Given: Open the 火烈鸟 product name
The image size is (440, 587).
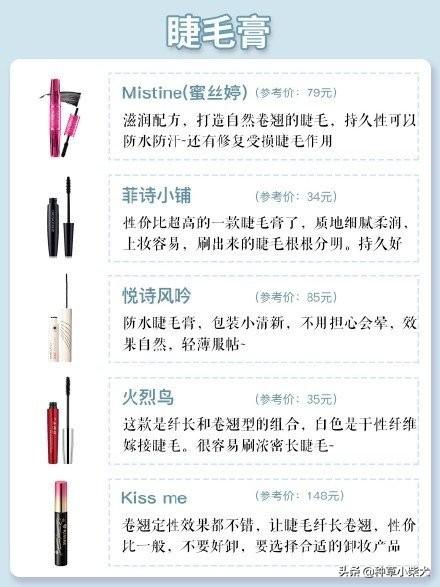Looking at the screenshot, I should point(148,398).
